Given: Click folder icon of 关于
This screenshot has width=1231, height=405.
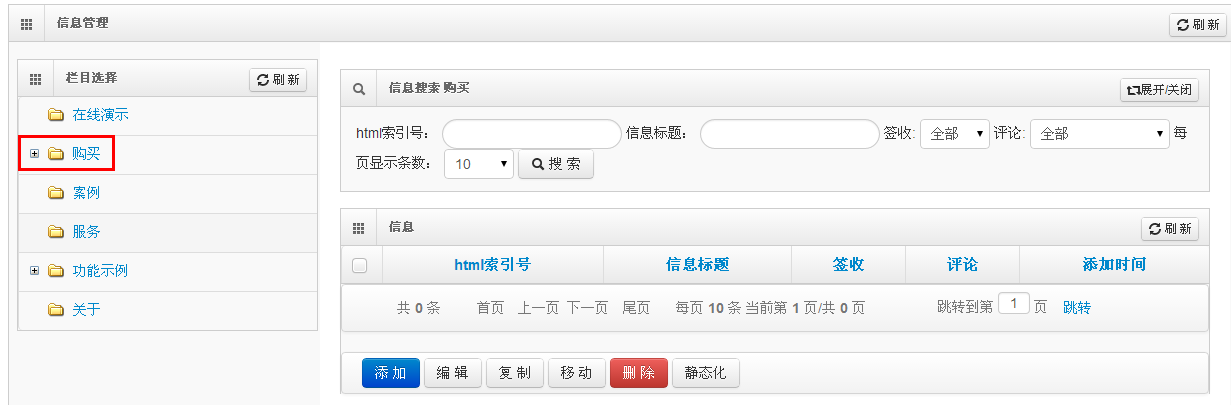Looking at the screenshot, I should pos(56,310).
